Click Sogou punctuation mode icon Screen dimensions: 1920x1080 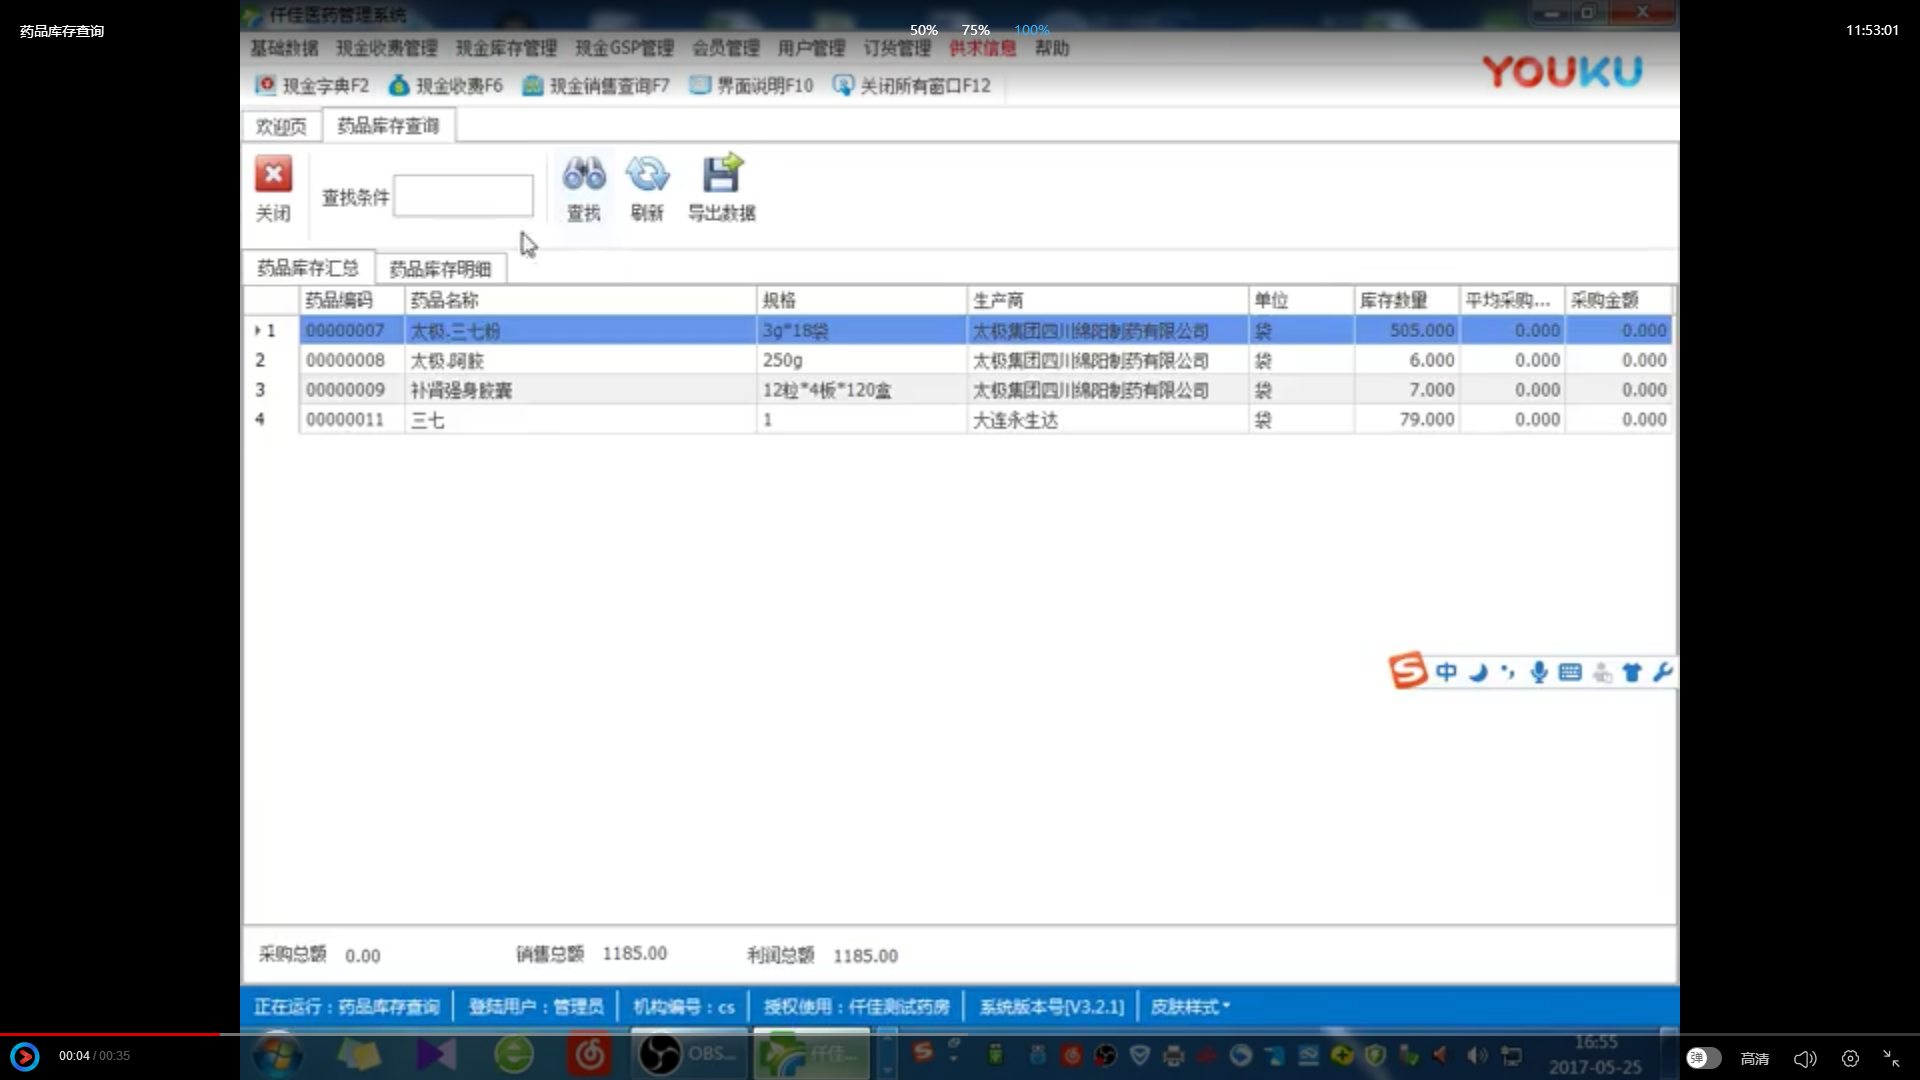coord(1508,672)
